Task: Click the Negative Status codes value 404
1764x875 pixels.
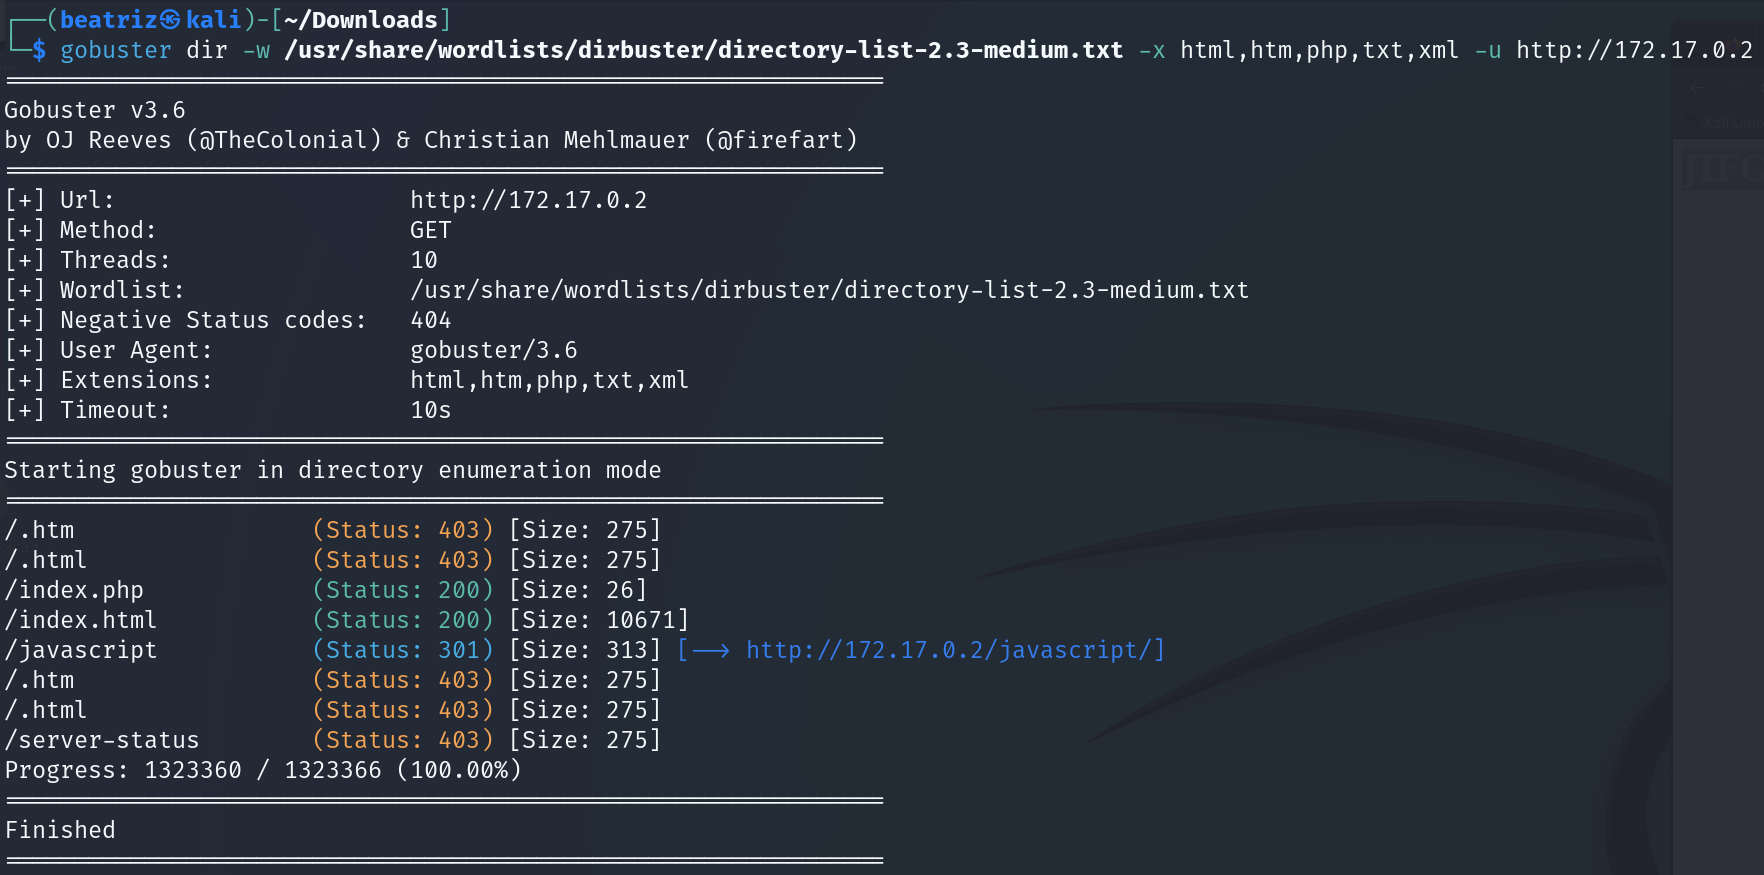Action: 431,320
